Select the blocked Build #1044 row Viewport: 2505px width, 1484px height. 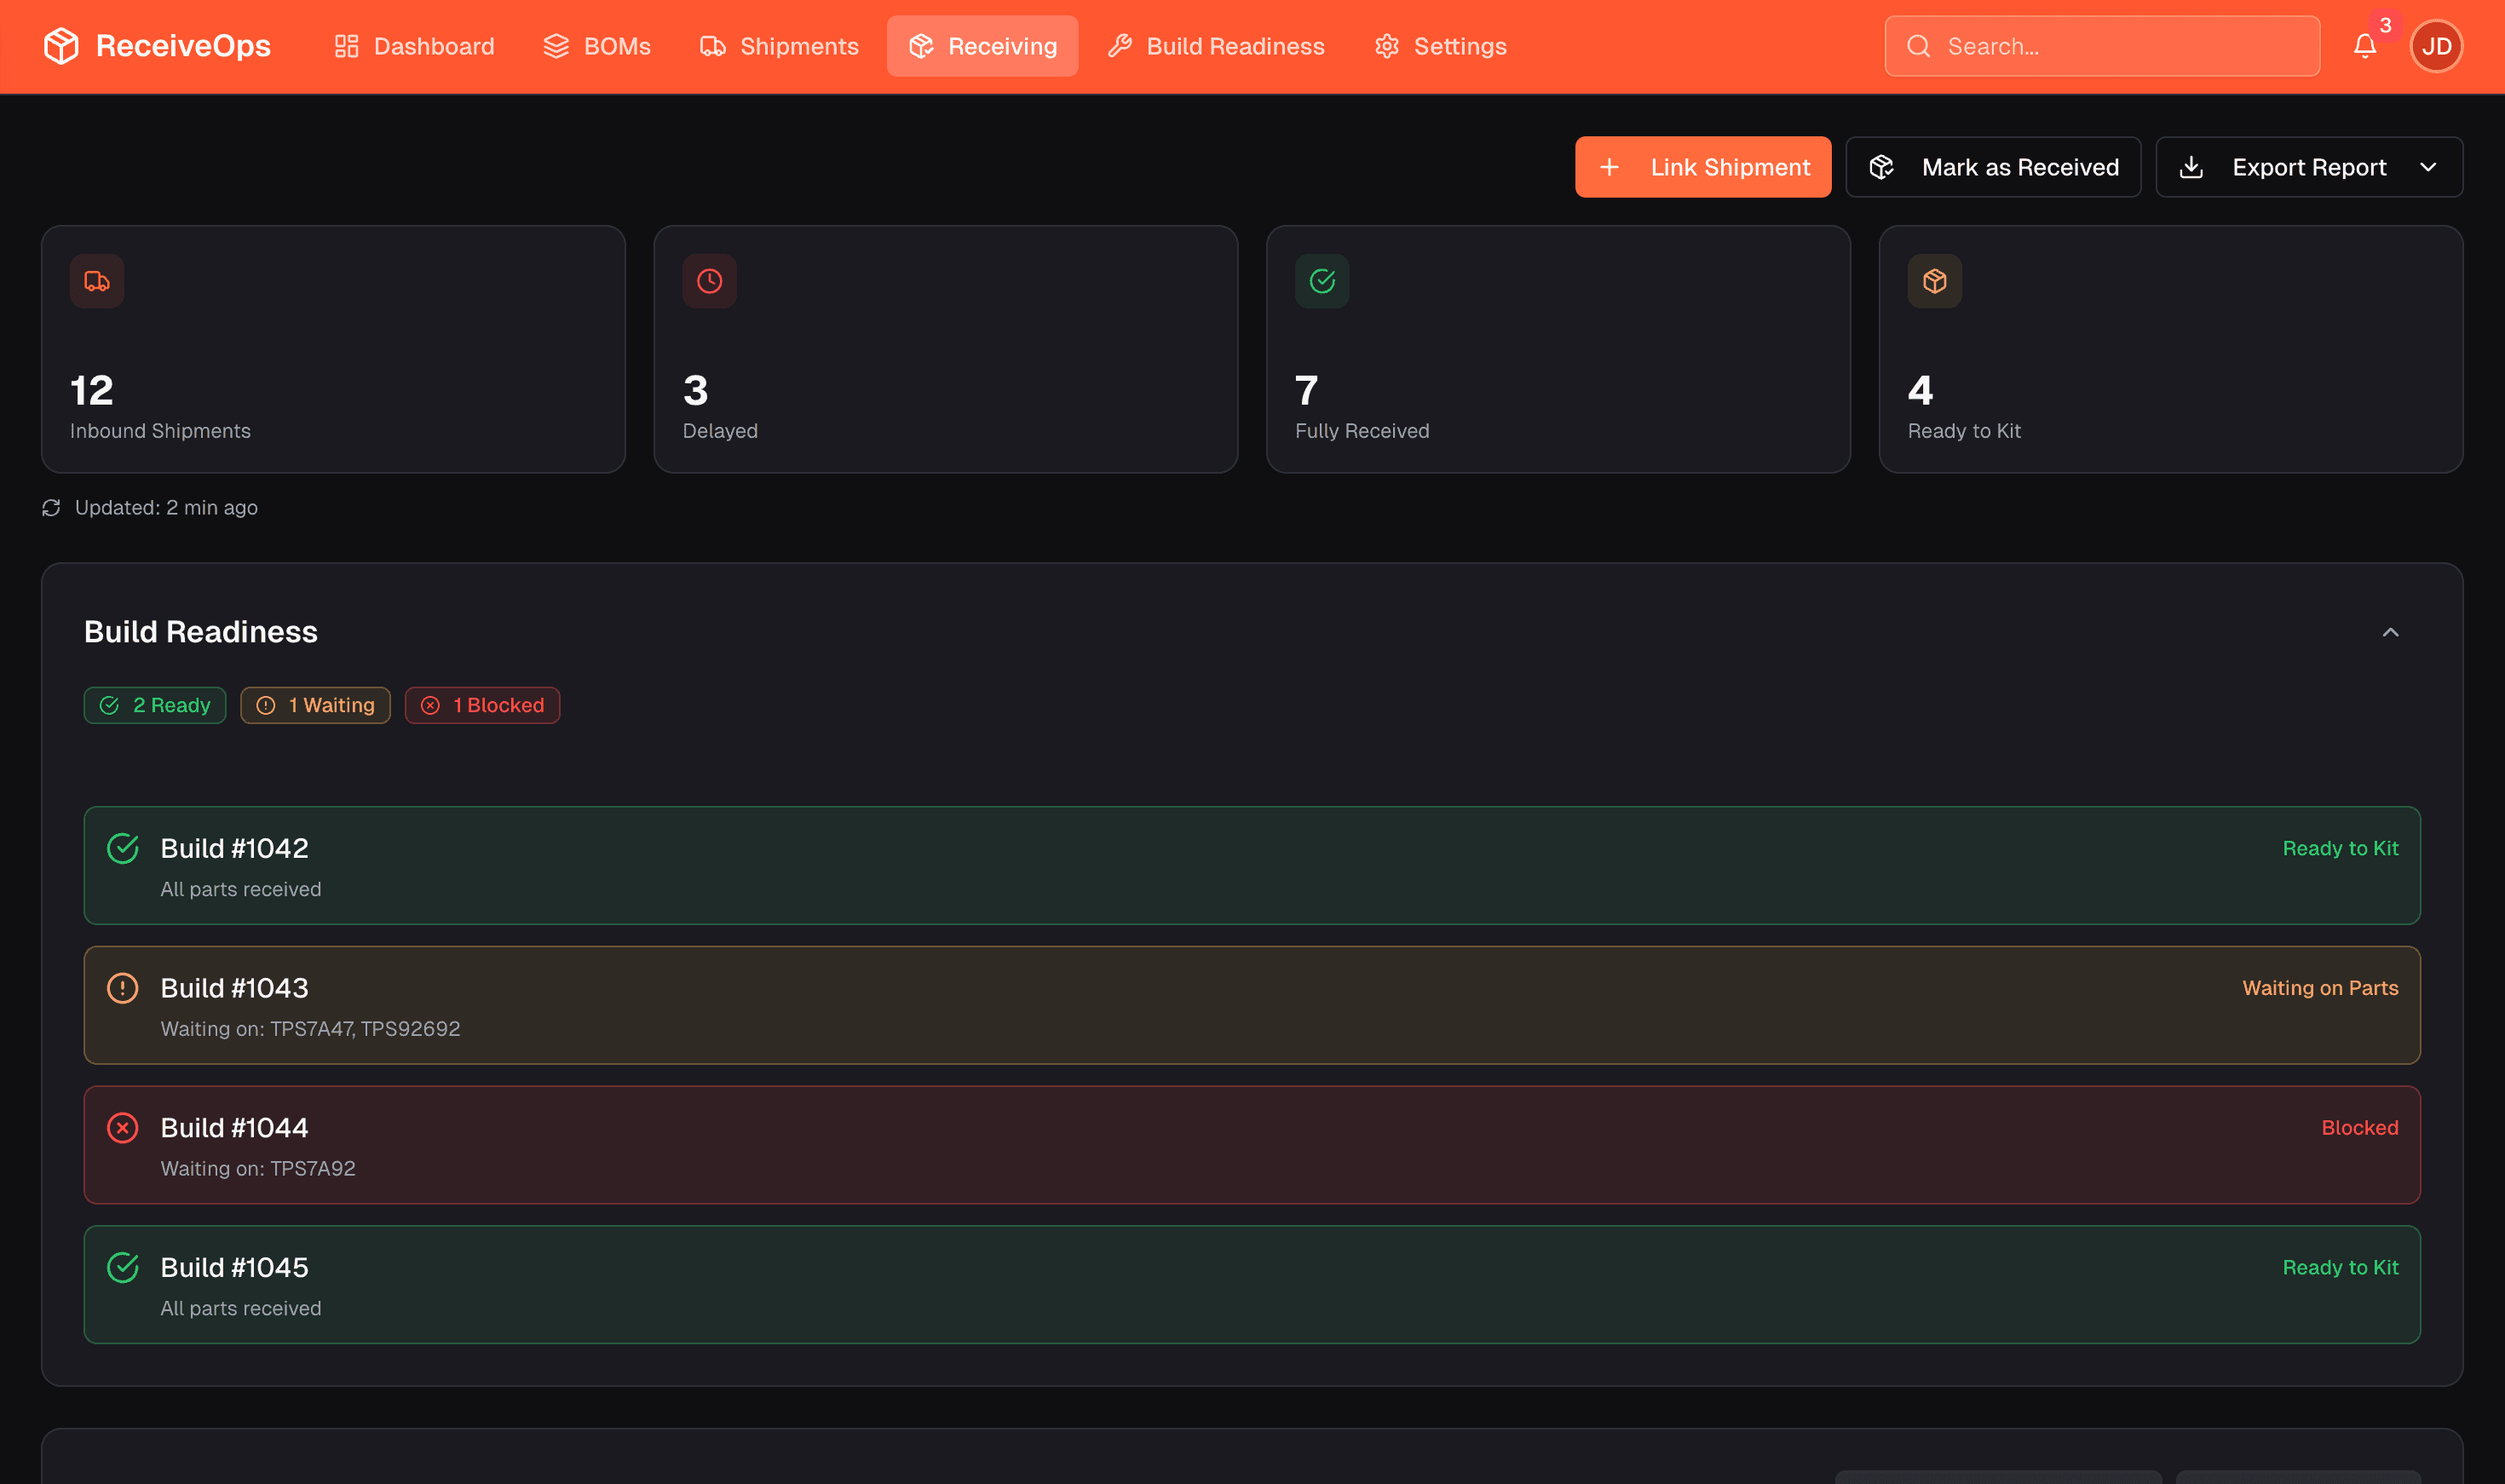(1252, 1145)
